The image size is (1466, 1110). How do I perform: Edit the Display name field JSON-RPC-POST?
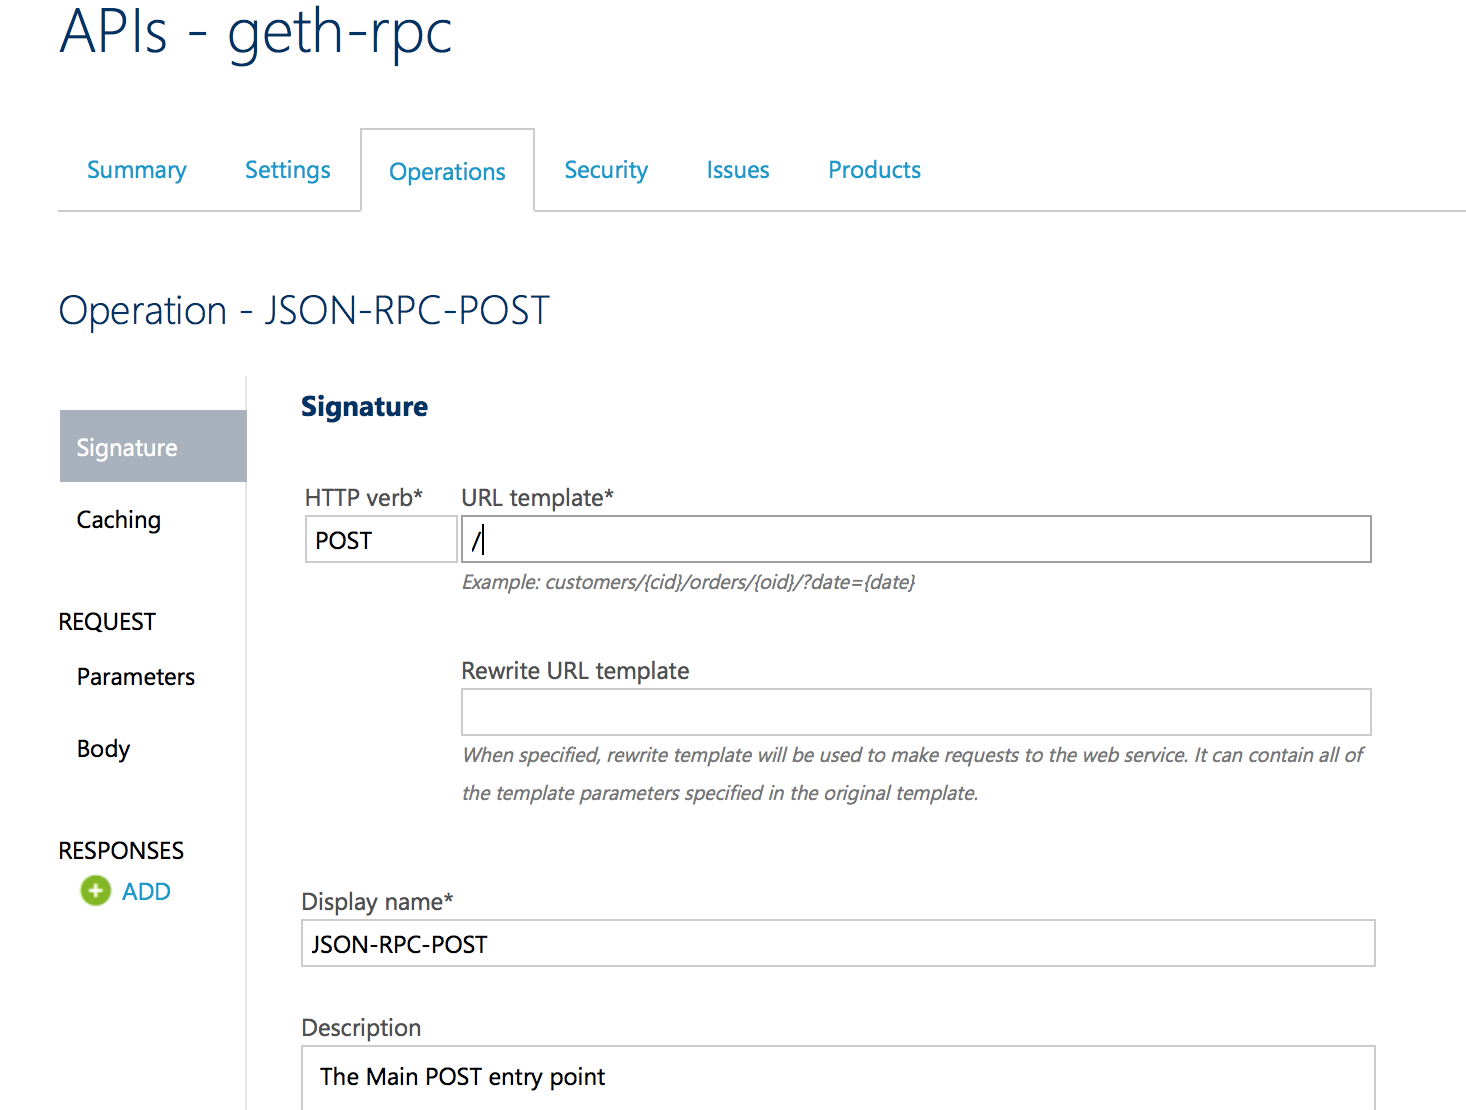pyautogui.click(x=837, y=943)
